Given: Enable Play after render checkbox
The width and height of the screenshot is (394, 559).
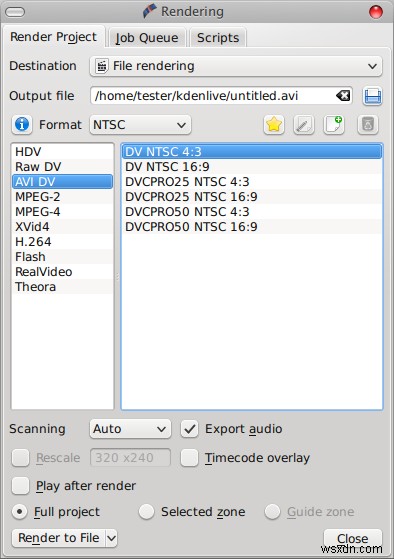Looking at the screenshot, I should pos(20,486).
